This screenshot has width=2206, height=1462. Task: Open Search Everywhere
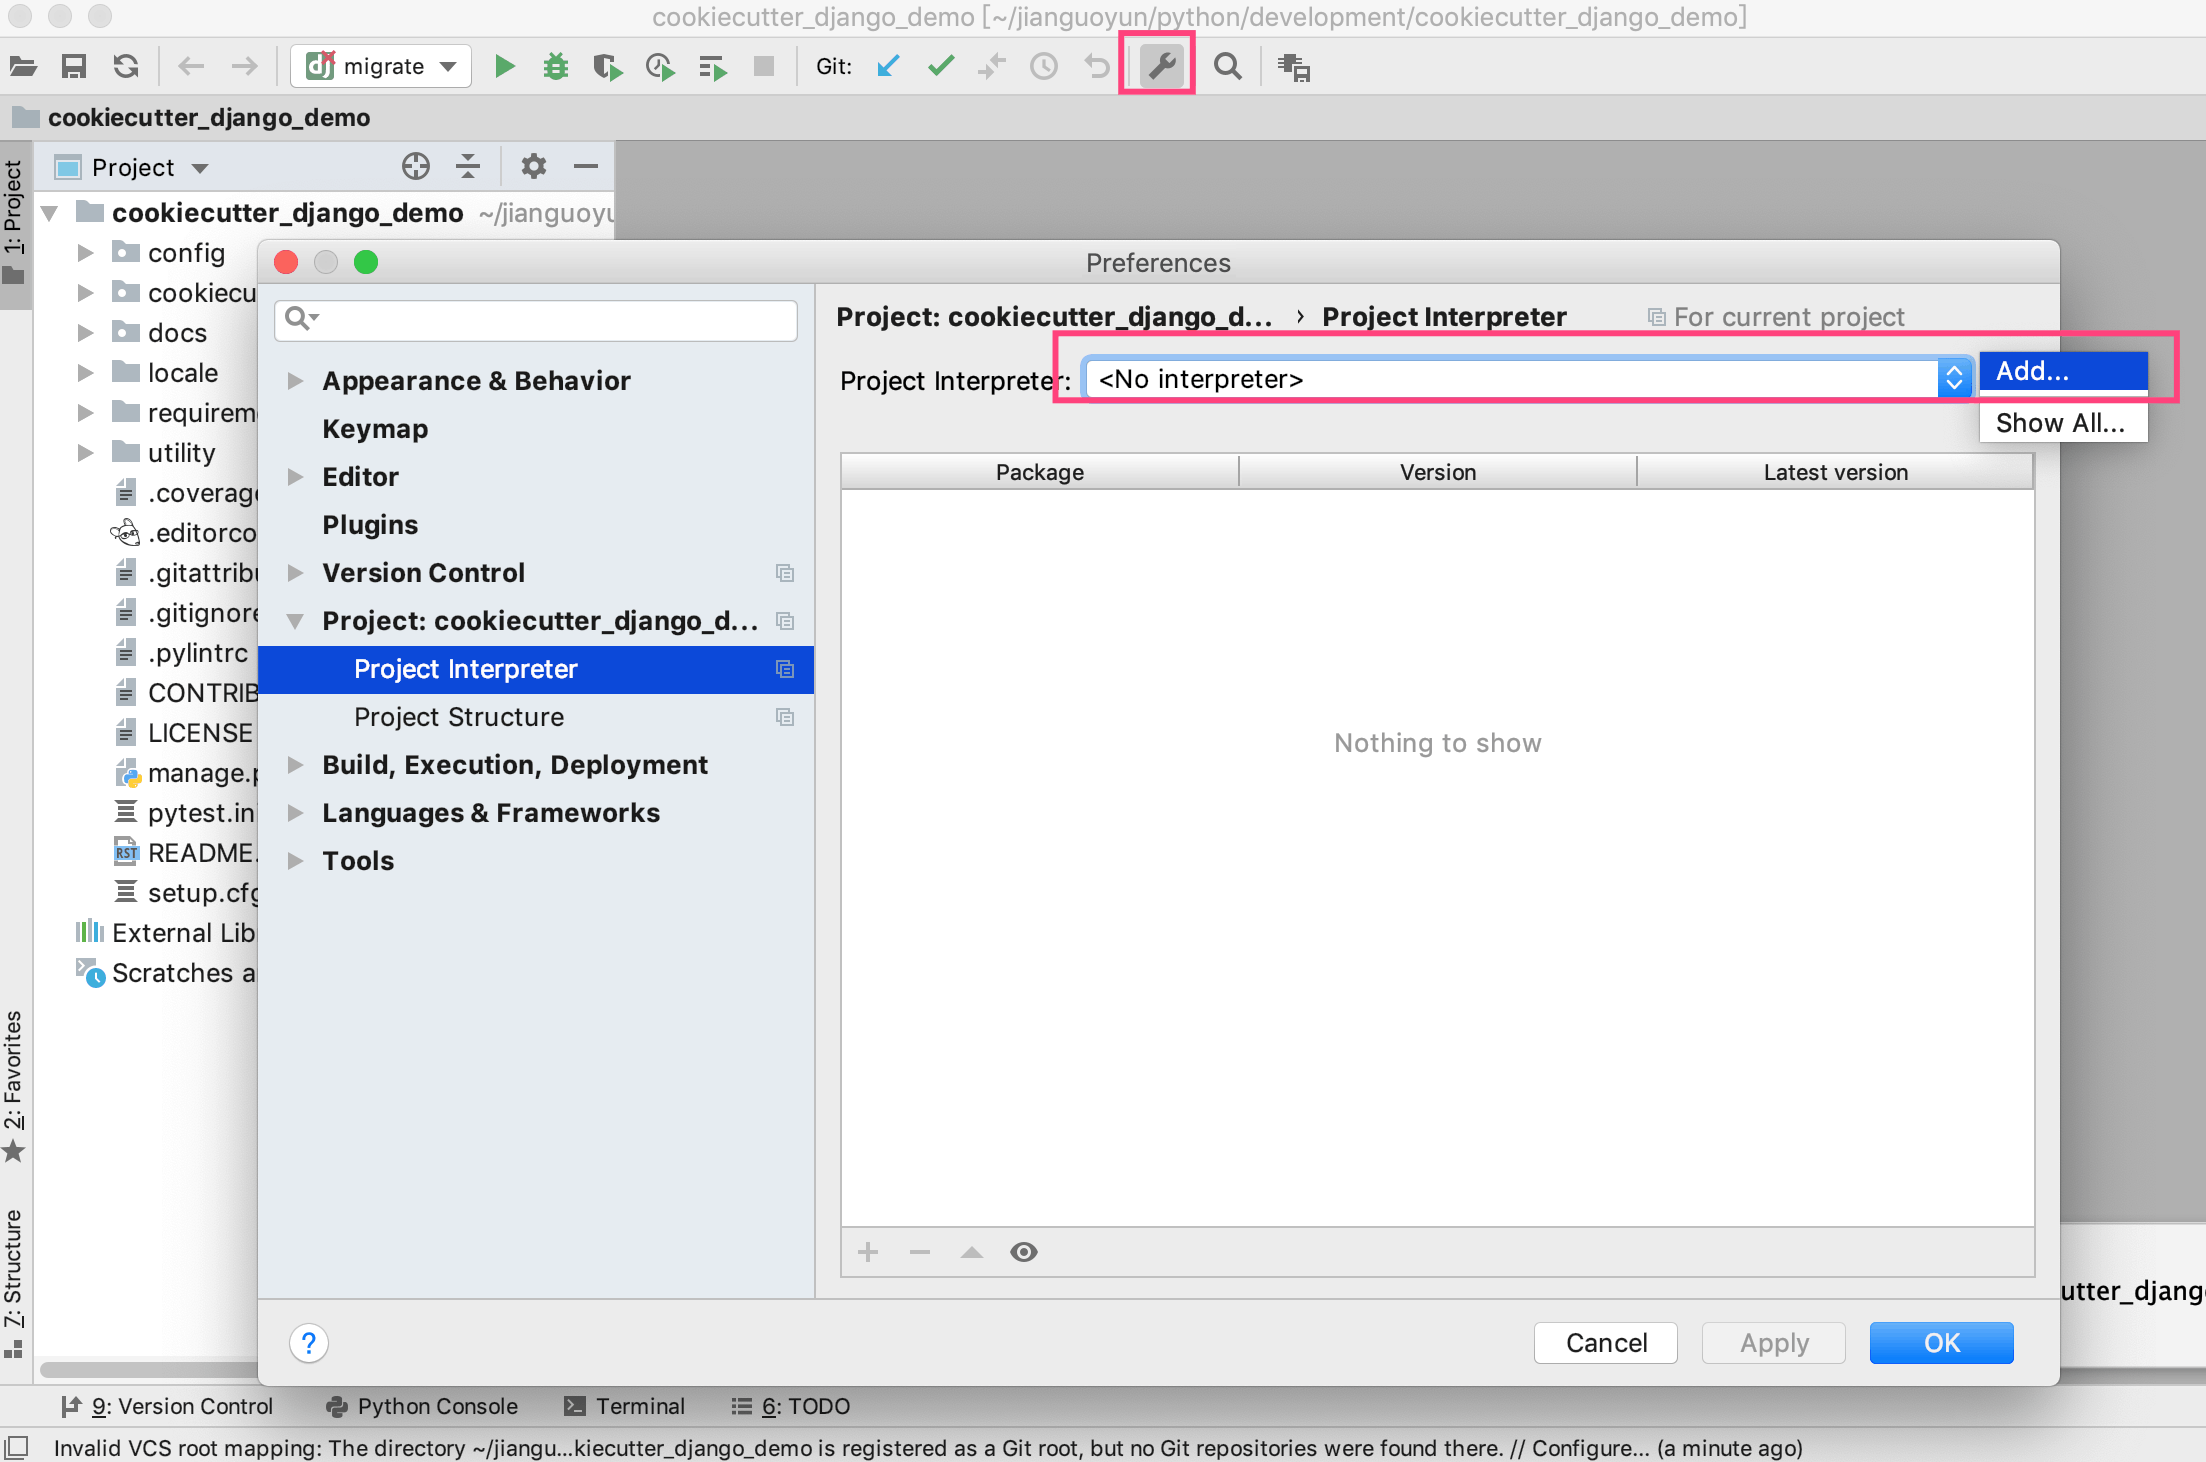click(1228, 65)
